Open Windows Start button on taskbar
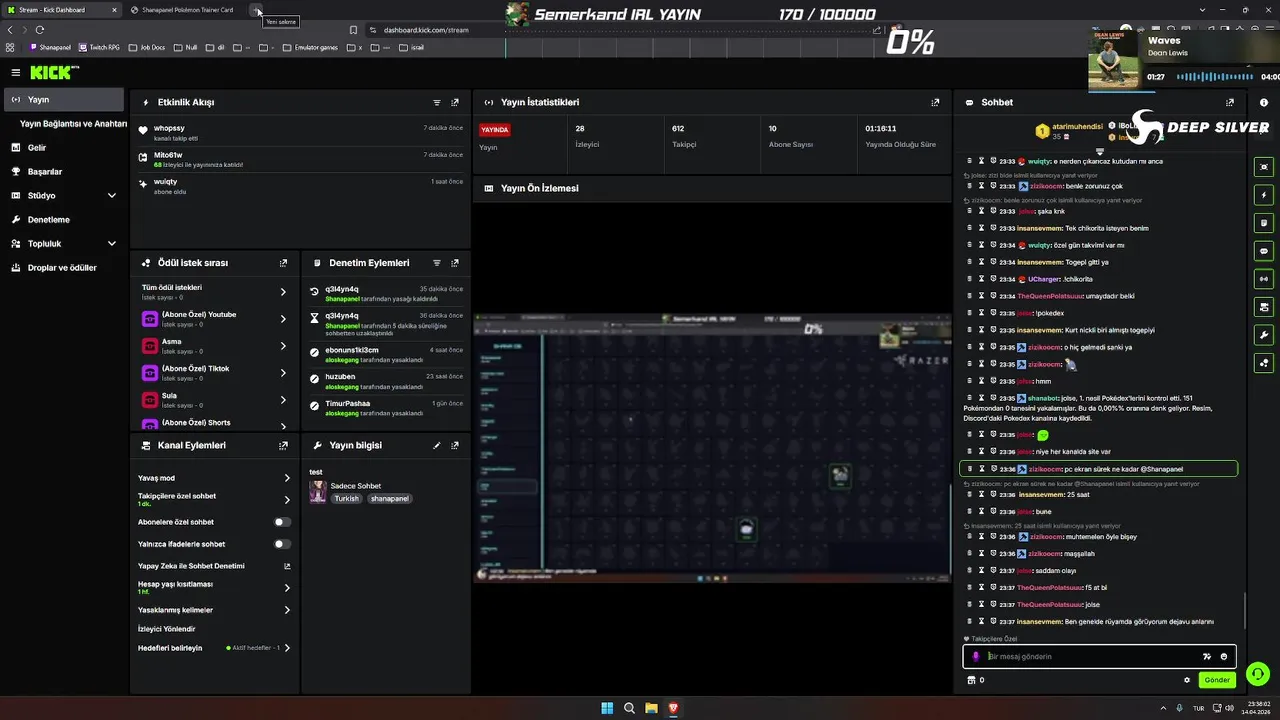This screenshot has height=720, width=1280. point(607,708)
